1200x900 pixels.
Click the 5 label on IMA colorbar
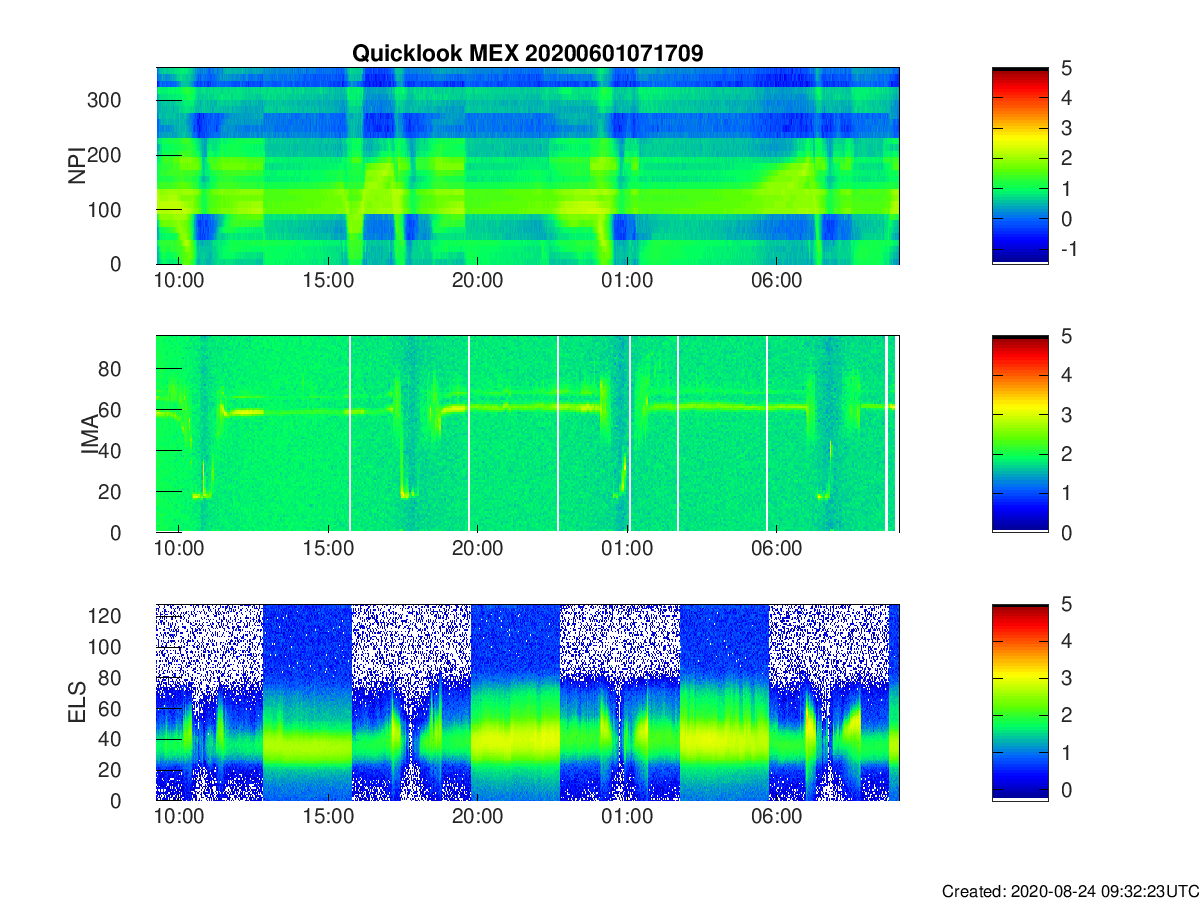pos(1066,336)
